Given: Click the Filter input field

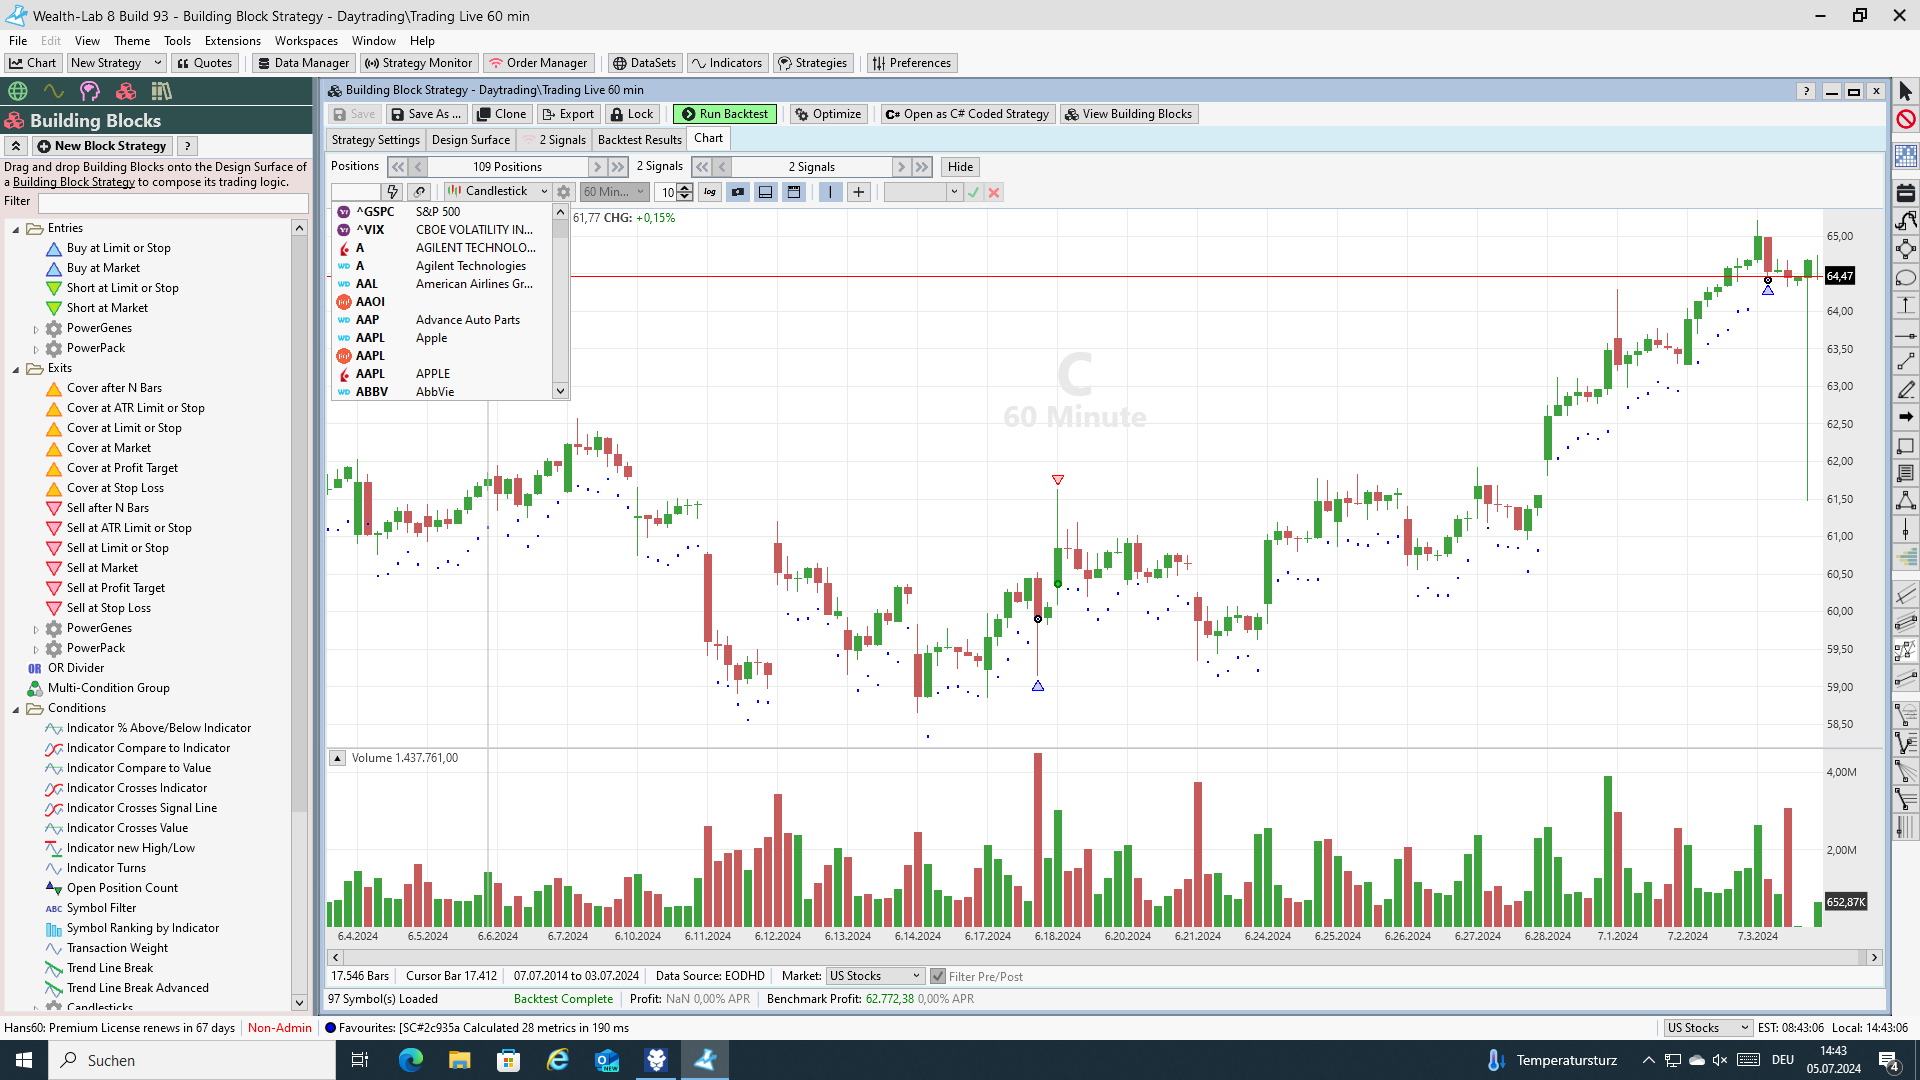Looking at the screenshot, I should [173, 202].
